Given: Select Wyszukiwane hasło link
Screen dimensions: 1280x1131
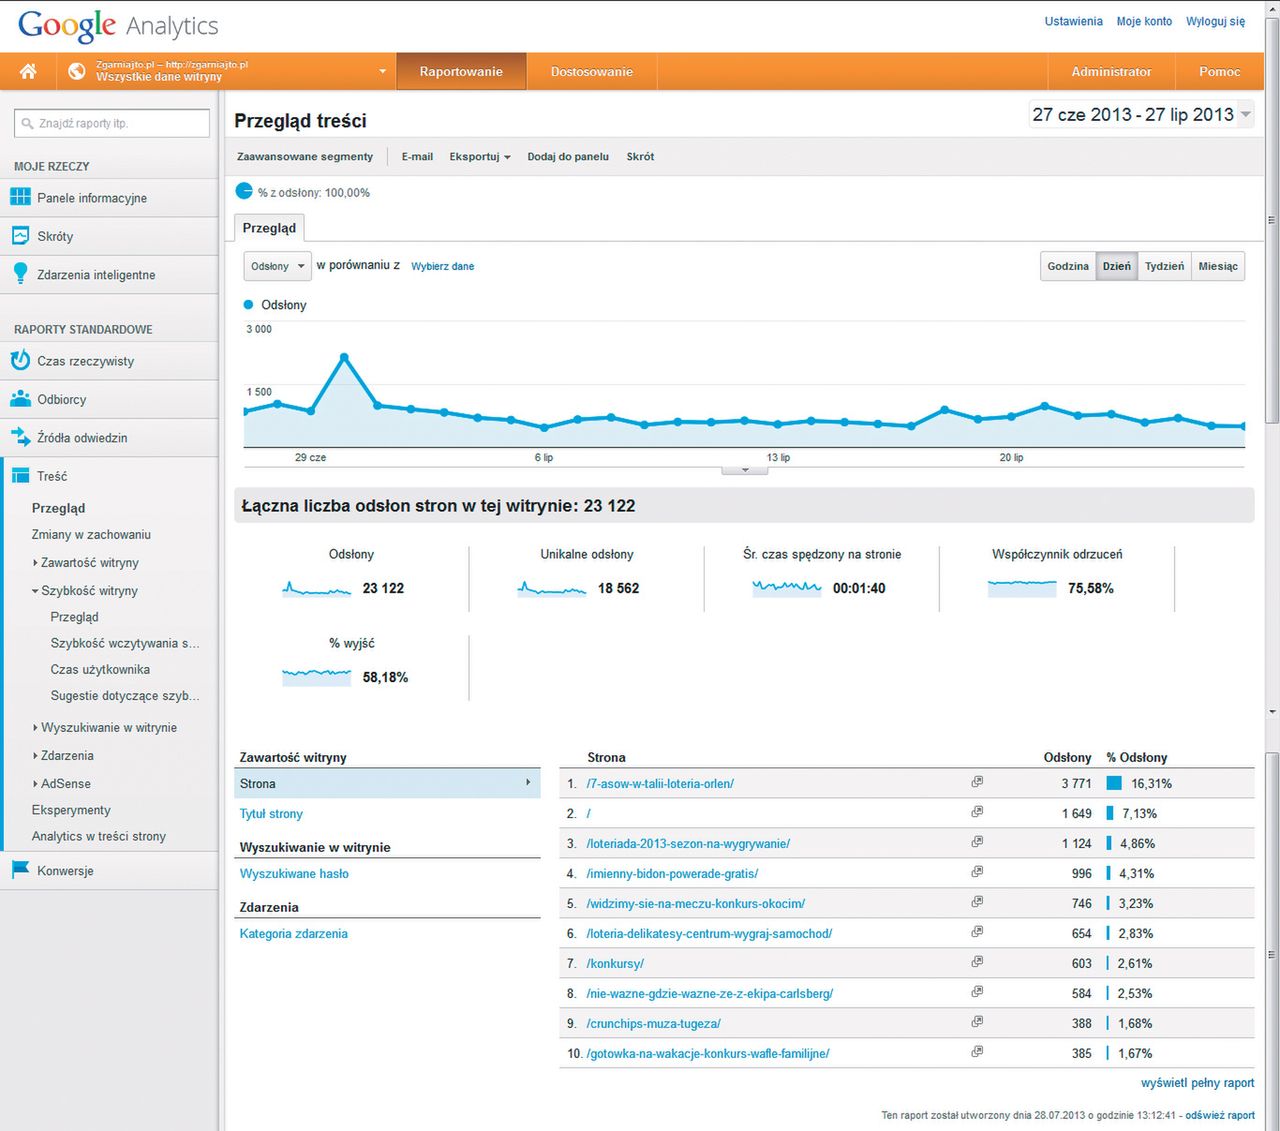Looking at the screenshot, I should [x=294, y=874].
